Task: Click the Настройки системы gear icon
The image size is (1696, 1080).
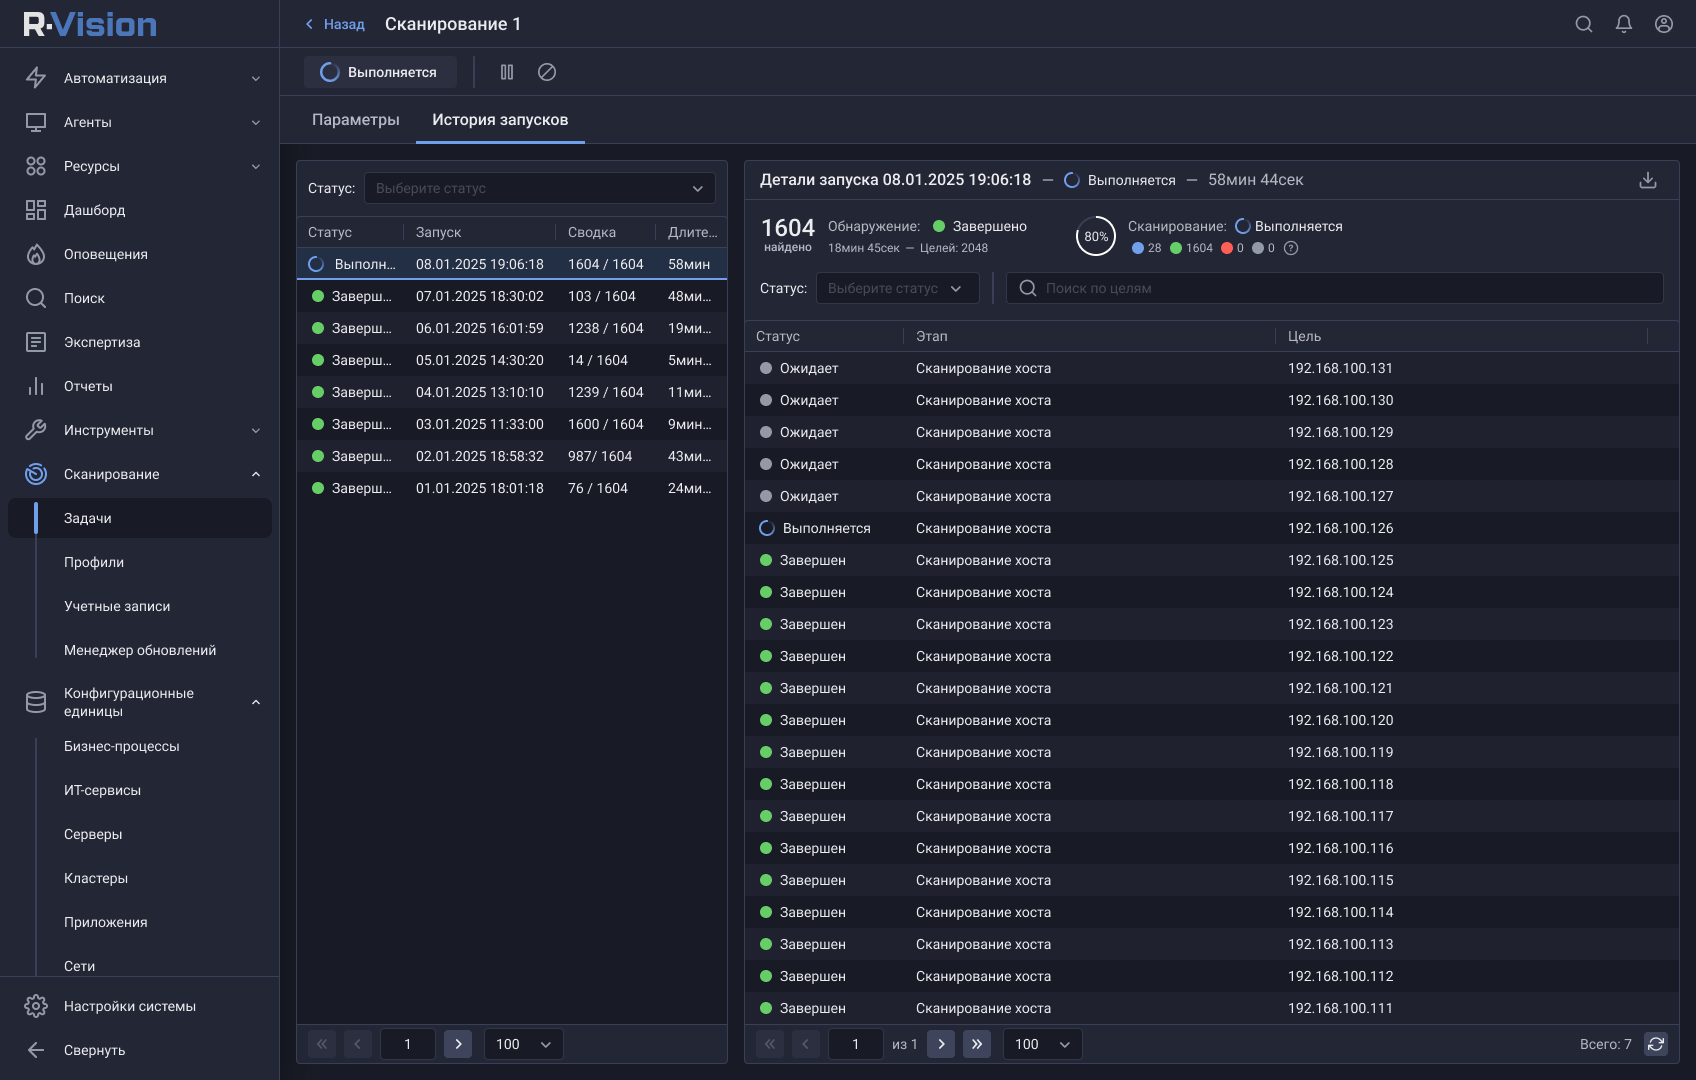Action: click(36, 1006)
